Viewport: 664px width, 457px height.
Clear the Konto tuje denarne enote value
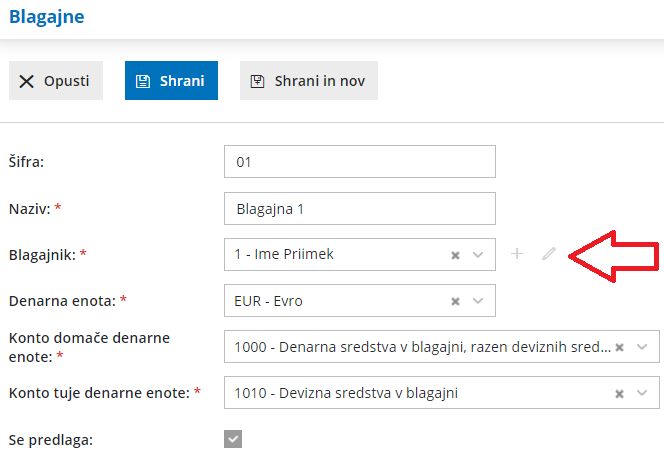coord(620,393)
